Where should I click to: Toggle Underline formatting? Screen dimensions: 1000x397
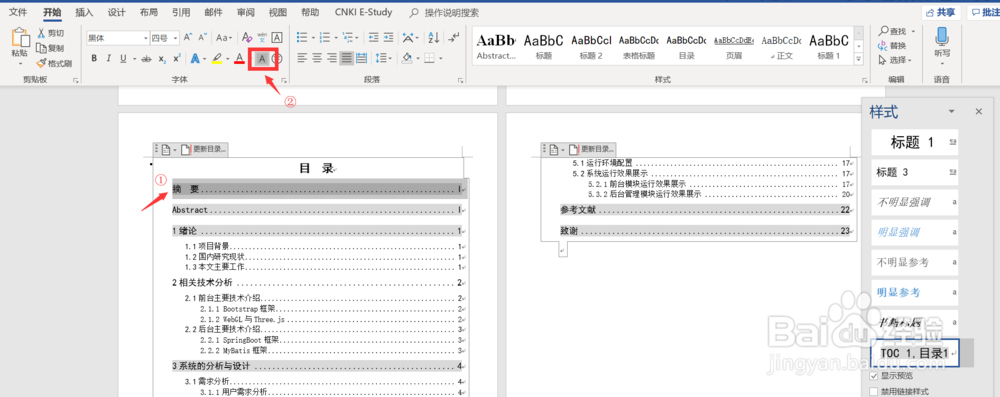coord(122,59)
